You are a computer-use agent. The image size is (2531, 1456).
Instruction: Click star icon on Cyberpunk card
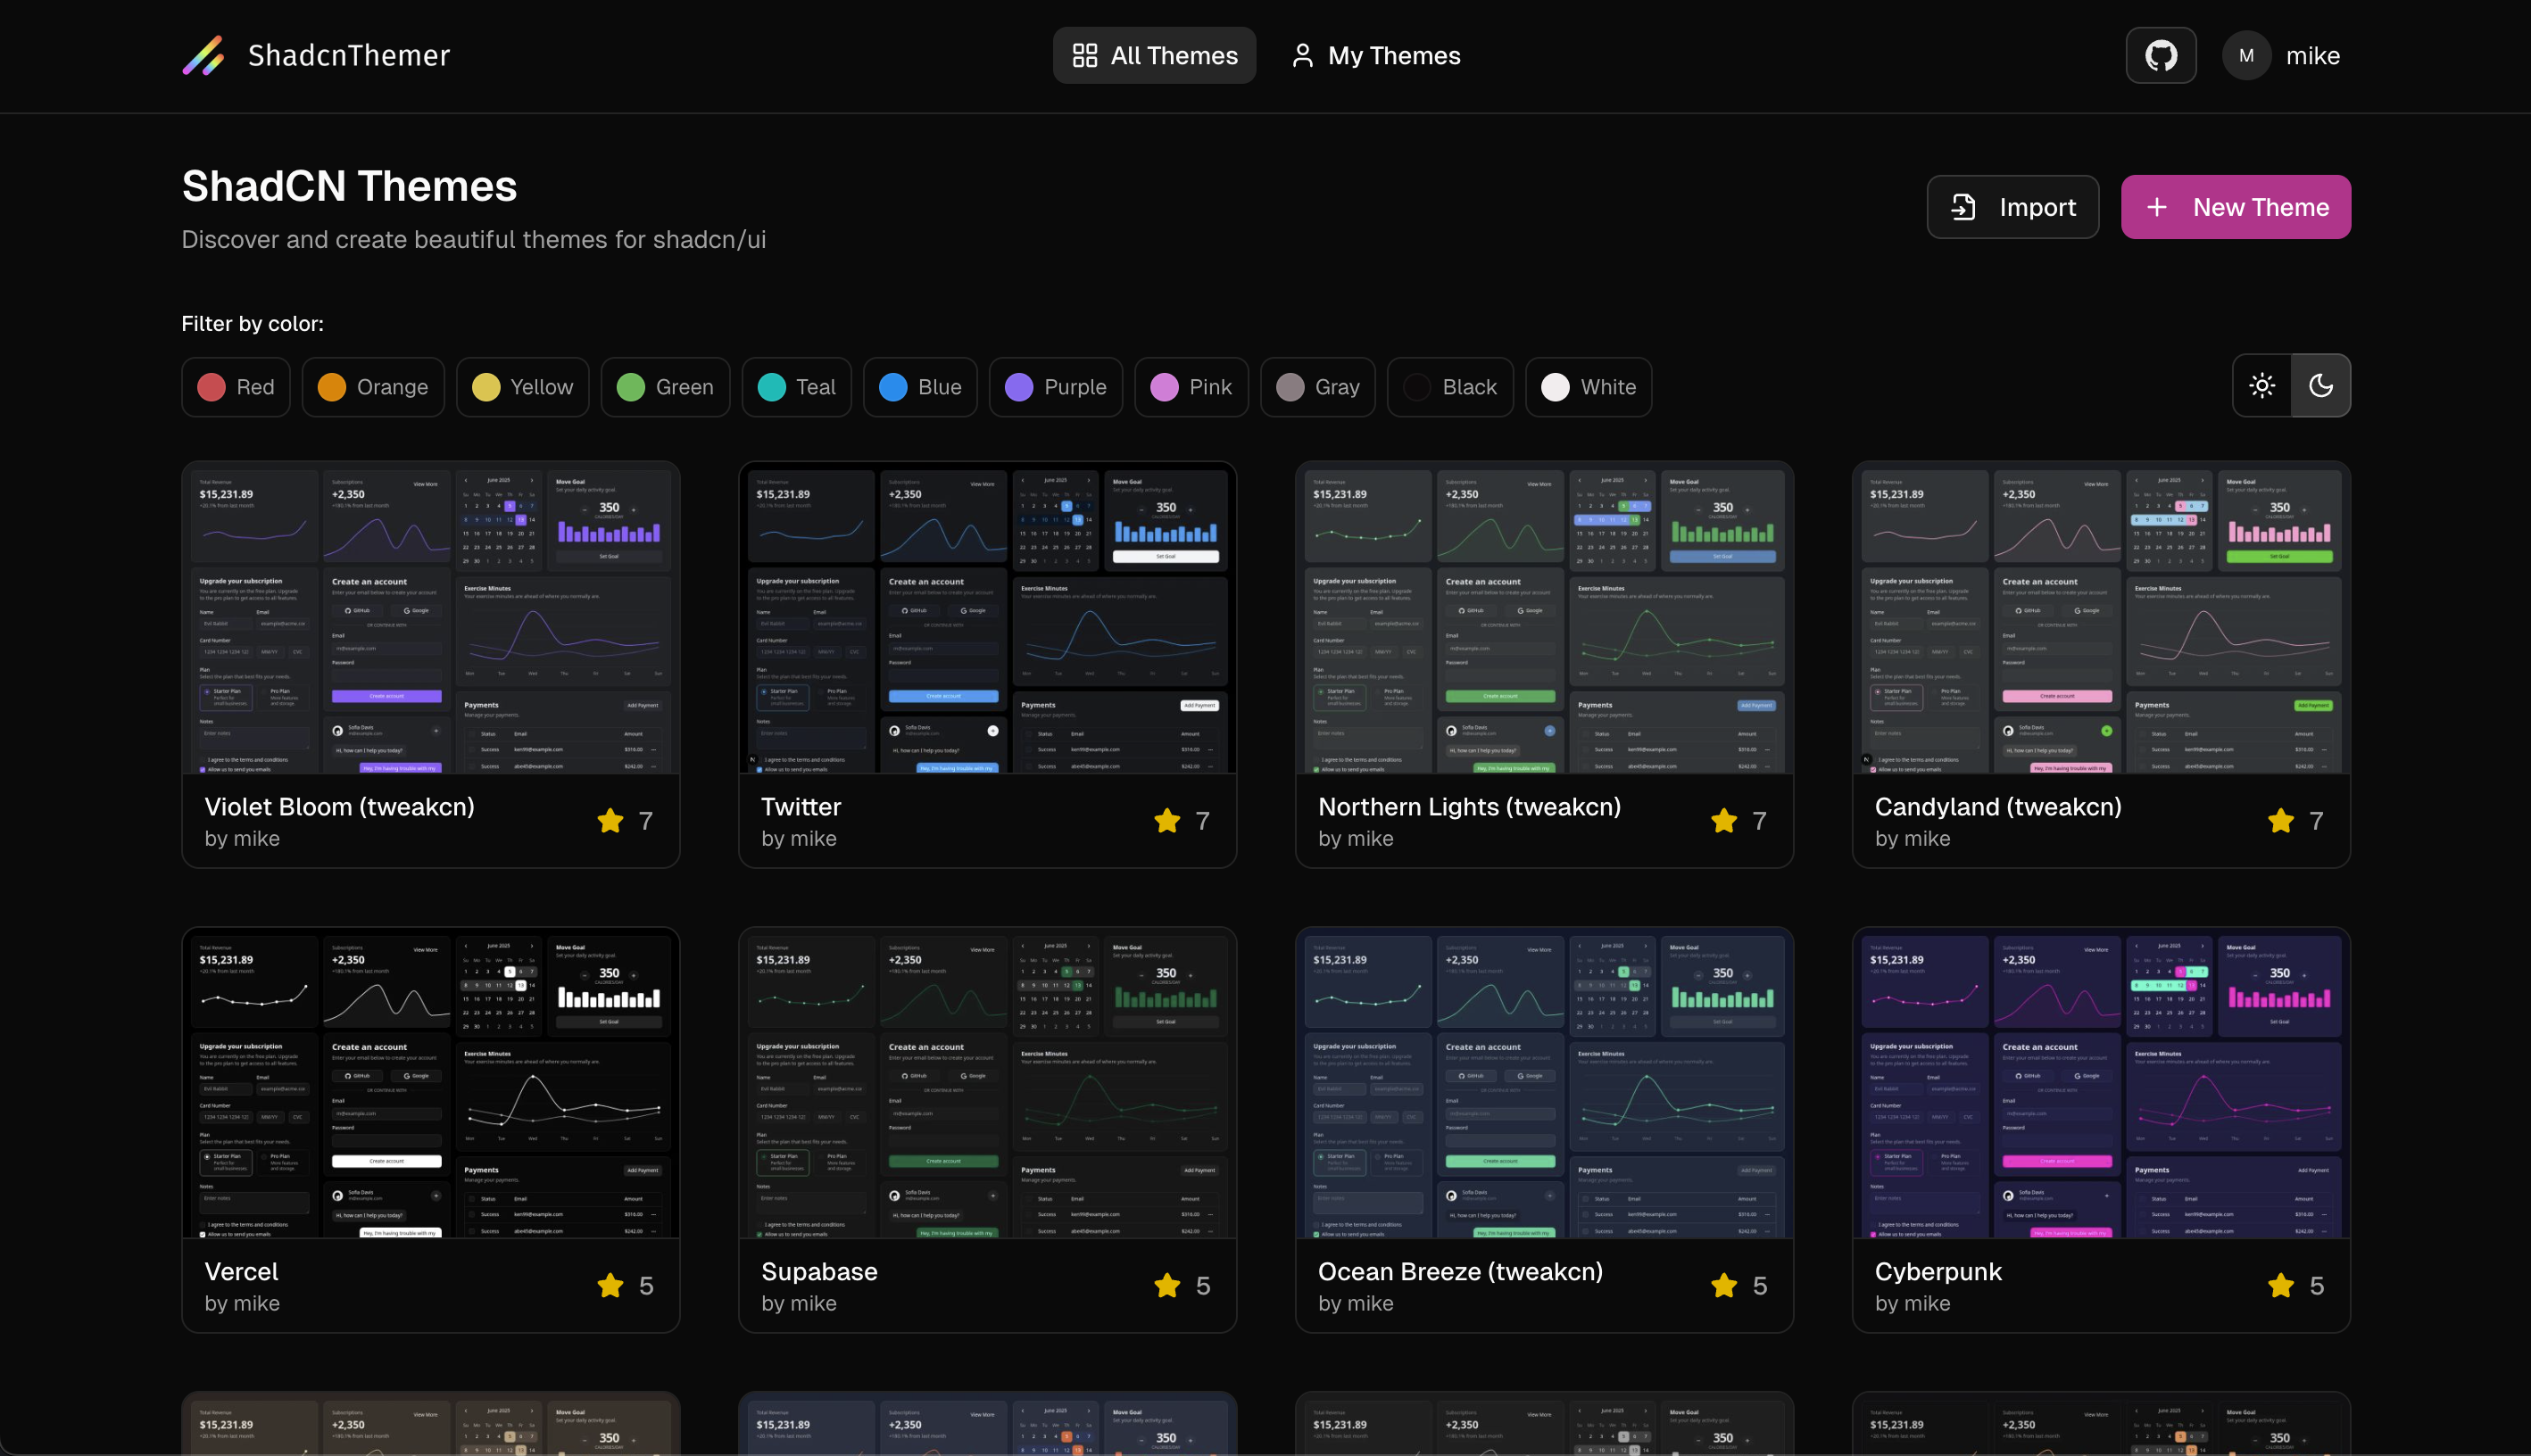pos(2280,1286)
